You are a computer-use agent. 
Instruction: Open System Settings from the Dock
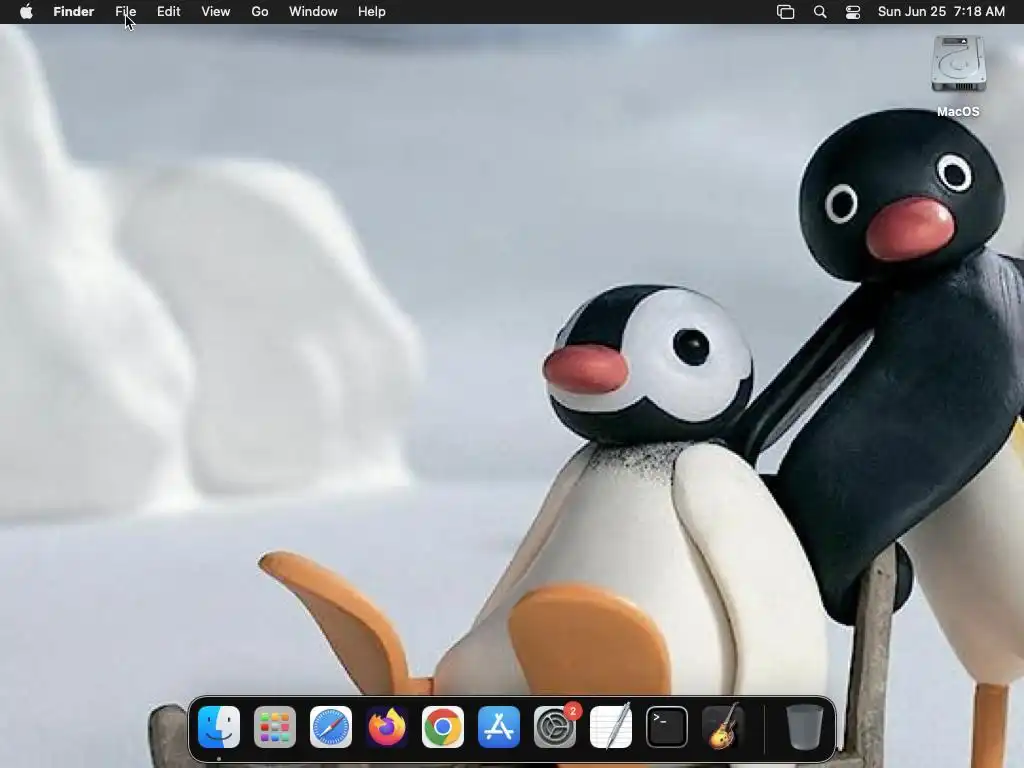[555, 727]
